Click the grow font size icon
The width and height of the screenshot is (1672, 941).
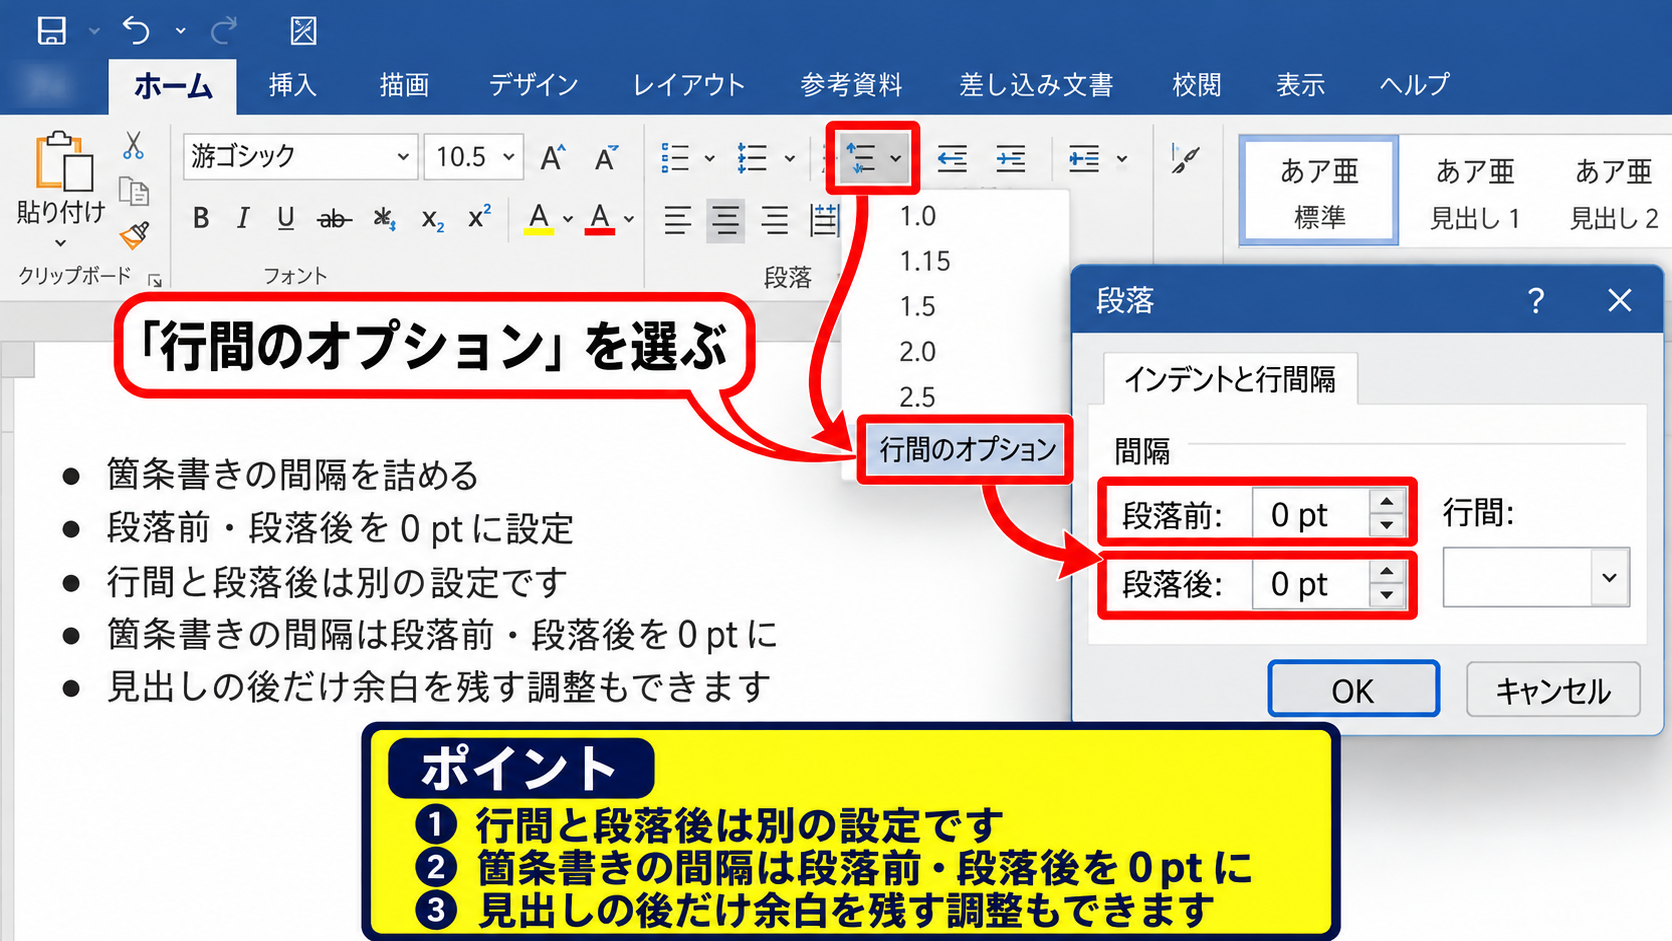[553, 157]
